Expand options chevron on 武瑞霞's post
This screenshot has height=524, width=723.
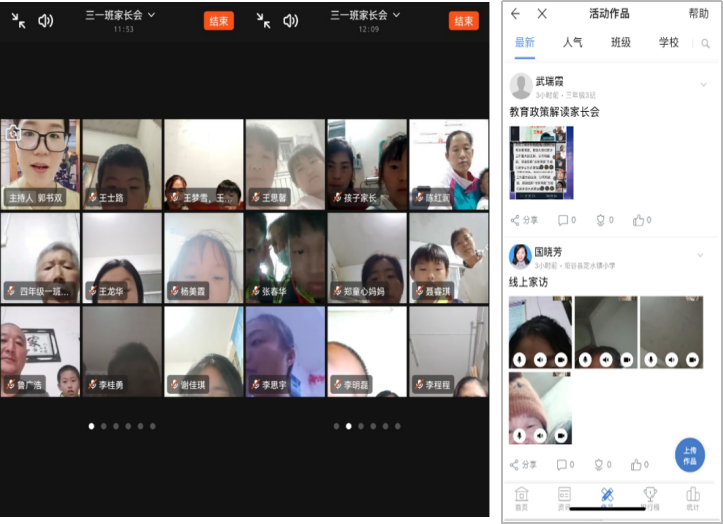coord(703,85)
